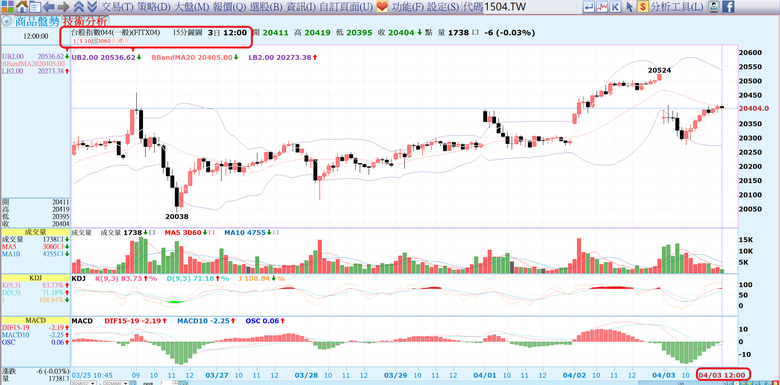Click the double up chevron icon
Screen dimensions: 780x385
79,6
